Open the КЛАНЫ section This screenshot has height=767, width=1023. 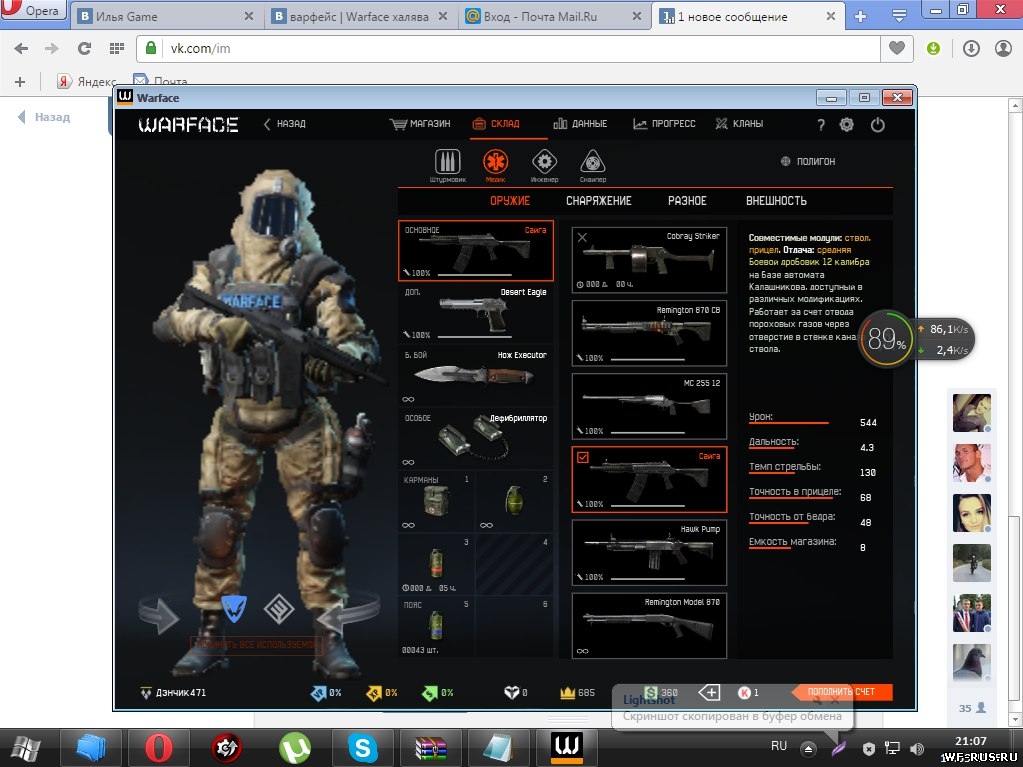point(739,124)
